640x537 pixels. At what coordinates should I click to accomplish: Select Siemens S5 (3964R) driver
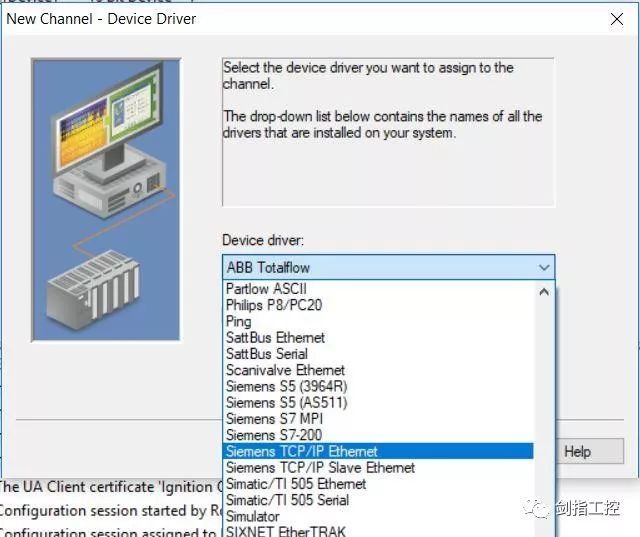286,386
